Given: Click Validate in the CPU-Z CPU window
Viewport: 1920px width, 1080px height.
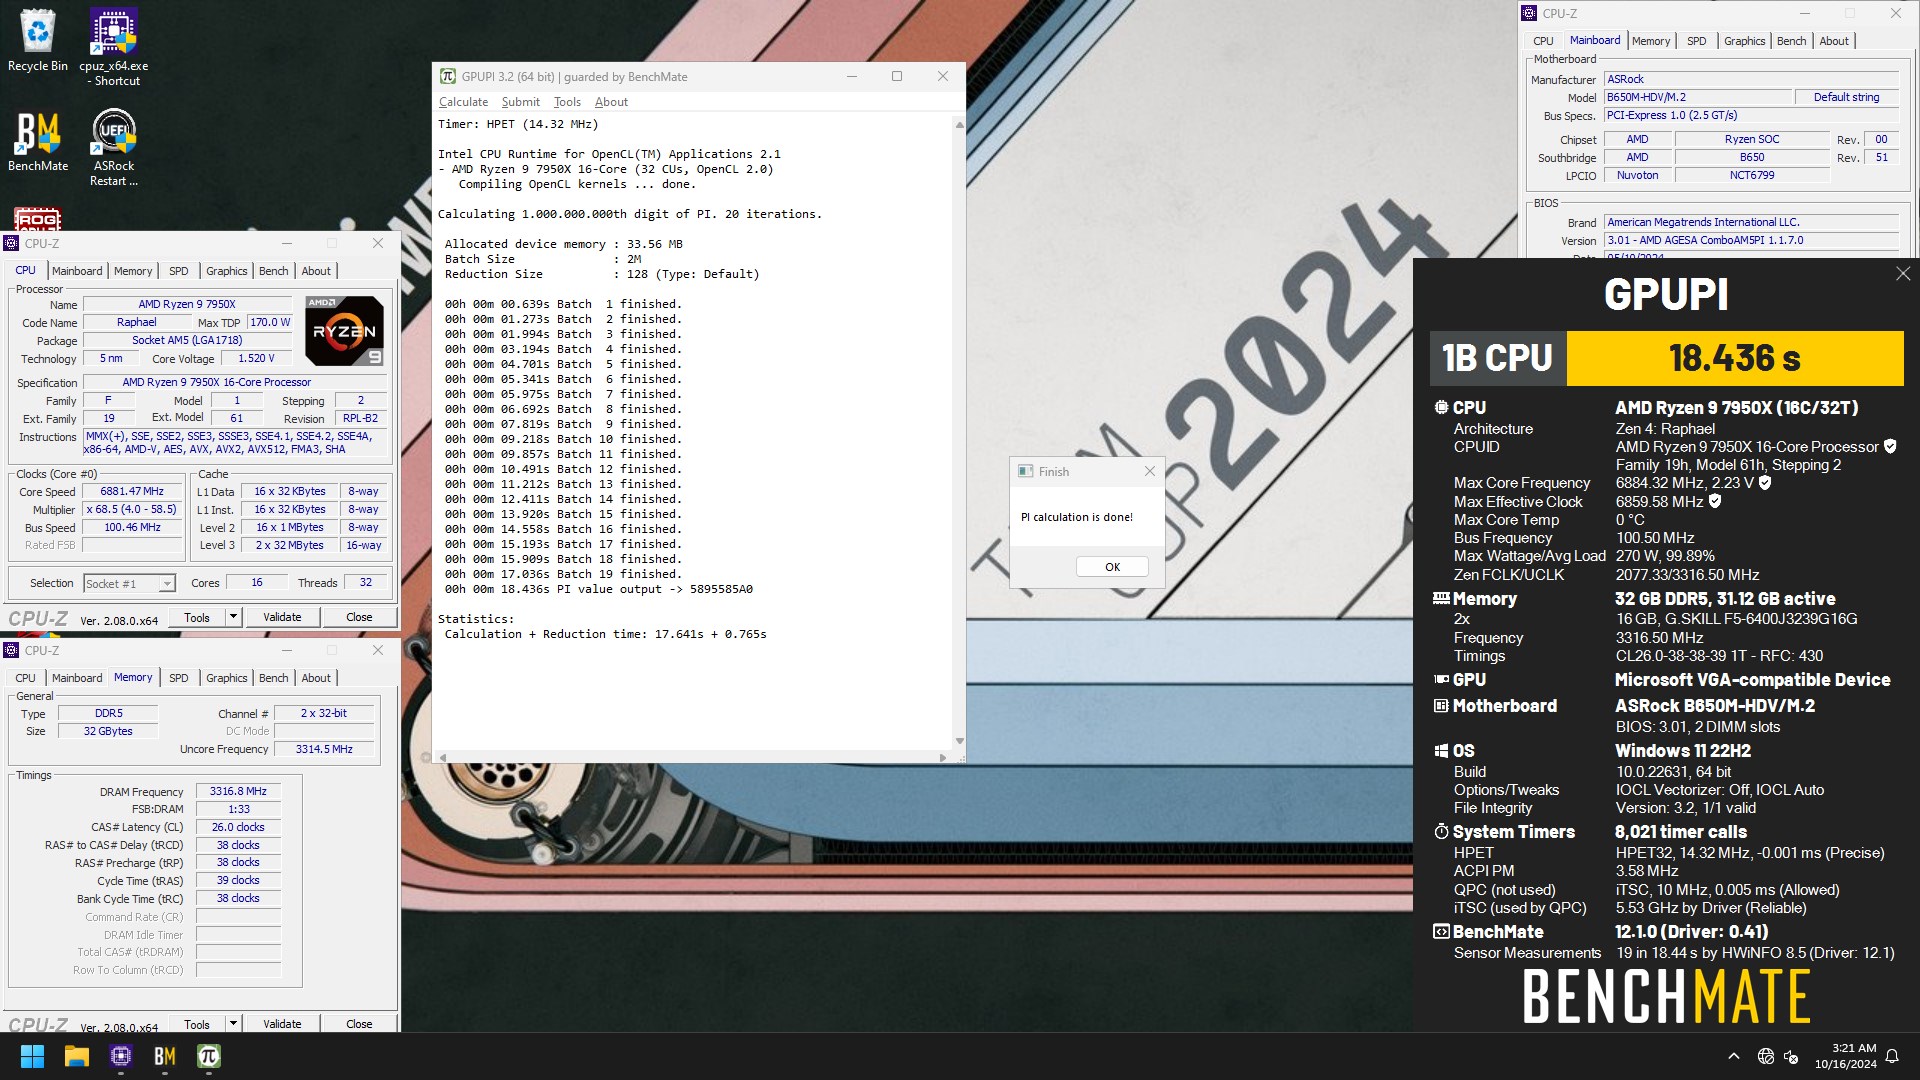Looking at the screenshot, I should [282, 618].
